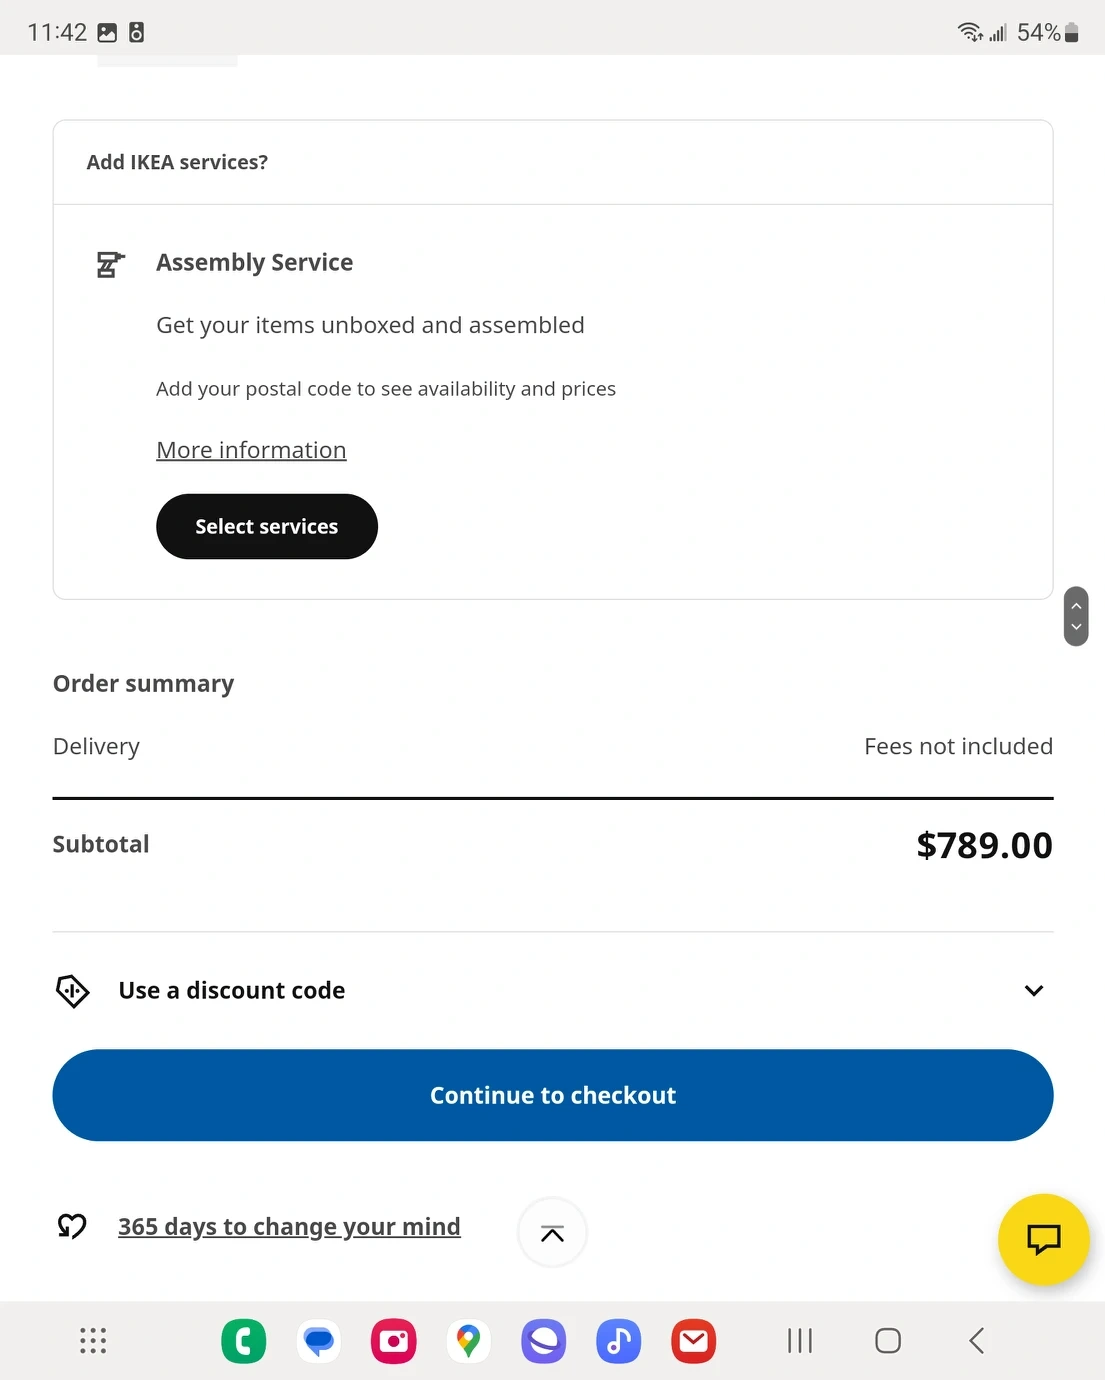Tap the scroll-to-top arrow button
Screen dimensions: 1105x1380
[552, 1233]
